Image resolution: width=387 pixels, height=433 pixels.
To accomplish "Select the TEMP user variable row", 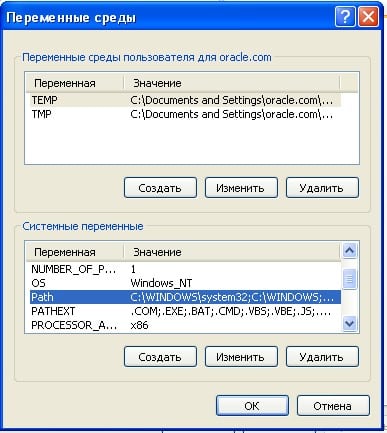I will 185,100.
